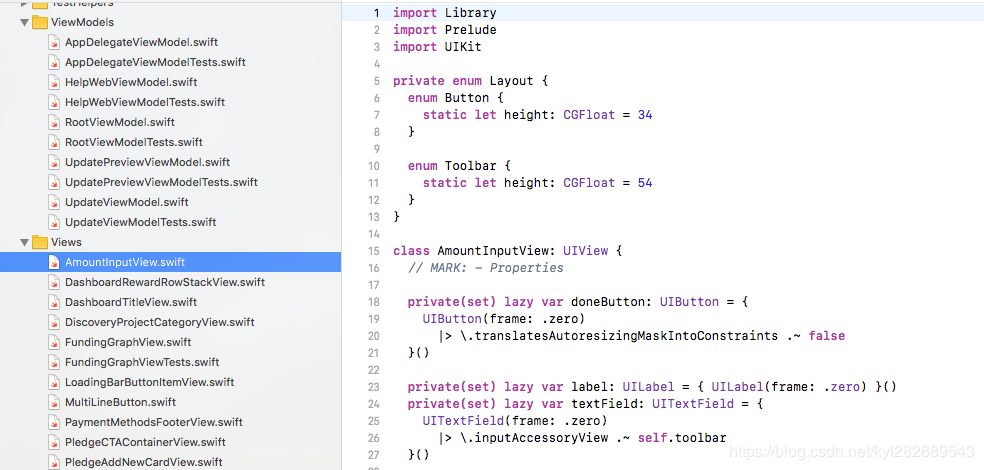The image size is (984, 470).
Task: Click Swift file icon of AppDelegateViewModelTests.swift
Action: 55,62
